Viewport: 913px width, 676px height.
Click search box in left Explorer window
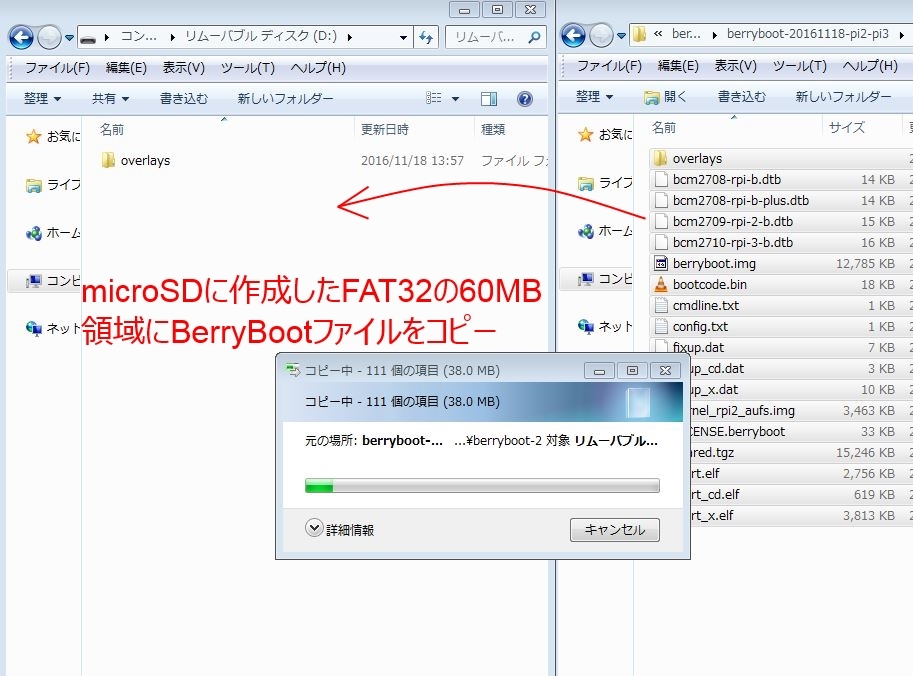click(x=495, y=38)
